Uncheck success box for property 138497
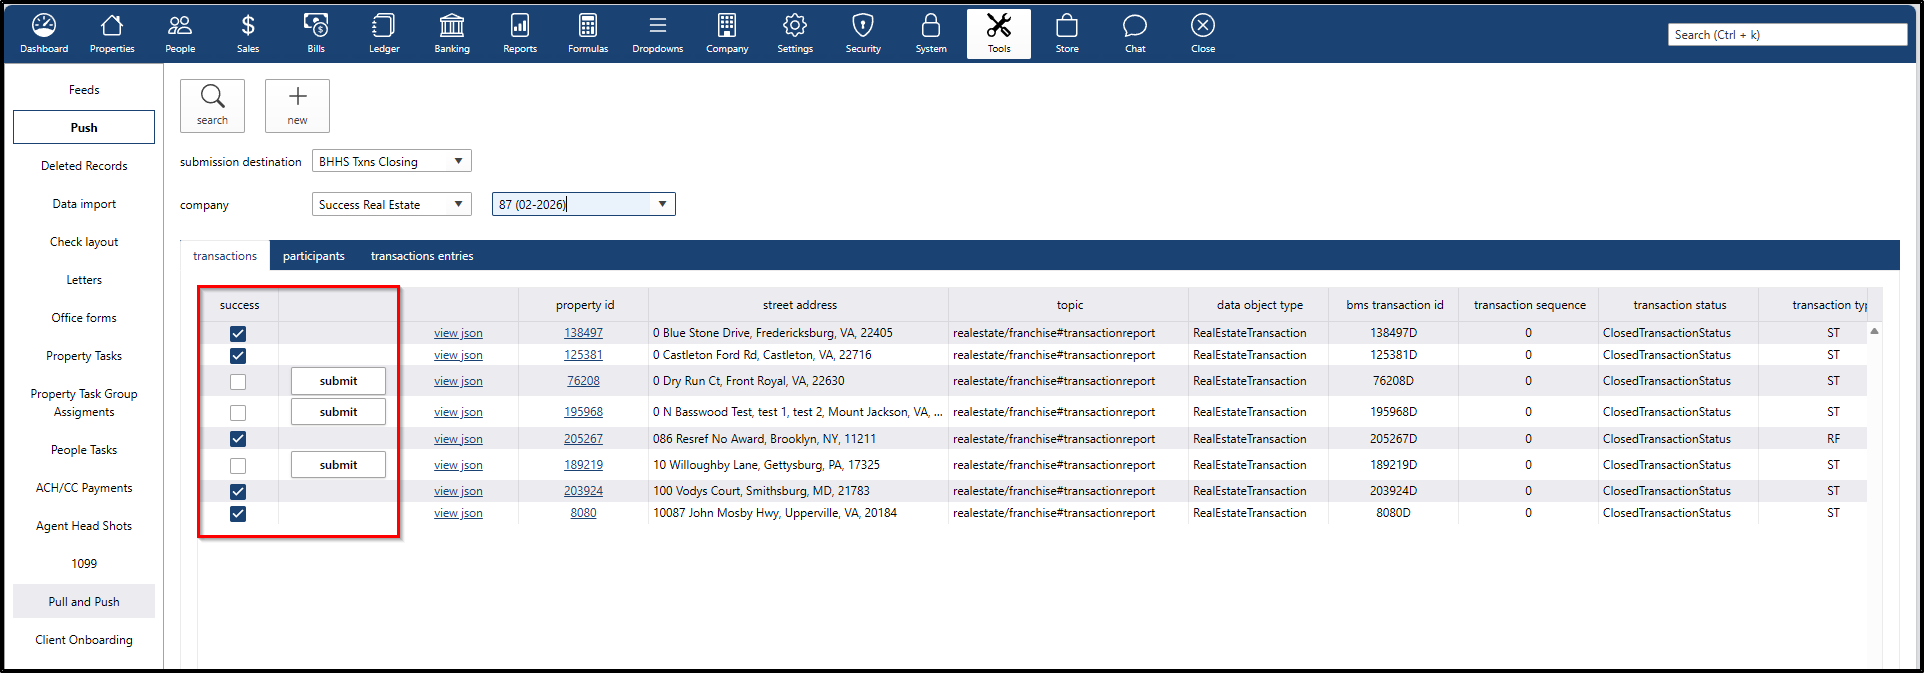This screenshot has height=673, width=1924. point(238,334)
